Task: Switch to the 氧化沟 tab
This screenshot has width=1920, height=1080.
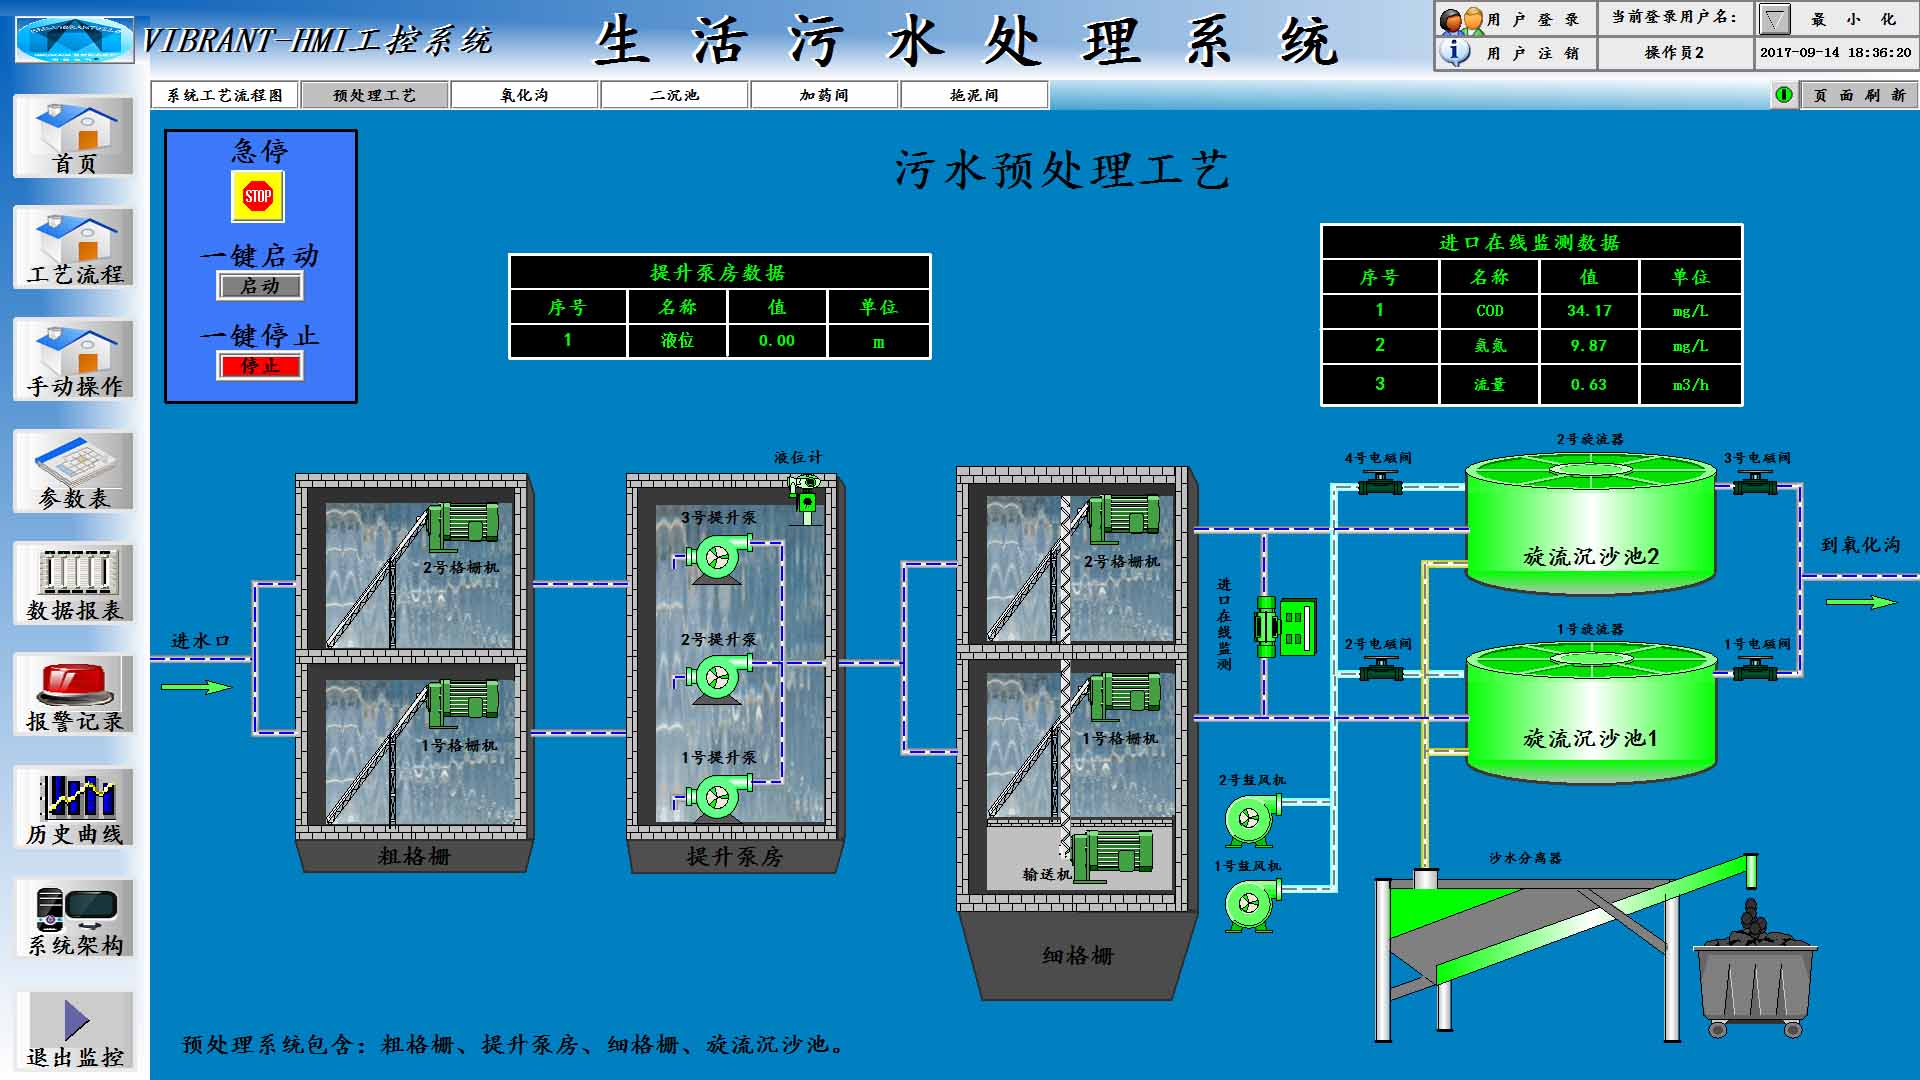Action: (x=525, y=95)
